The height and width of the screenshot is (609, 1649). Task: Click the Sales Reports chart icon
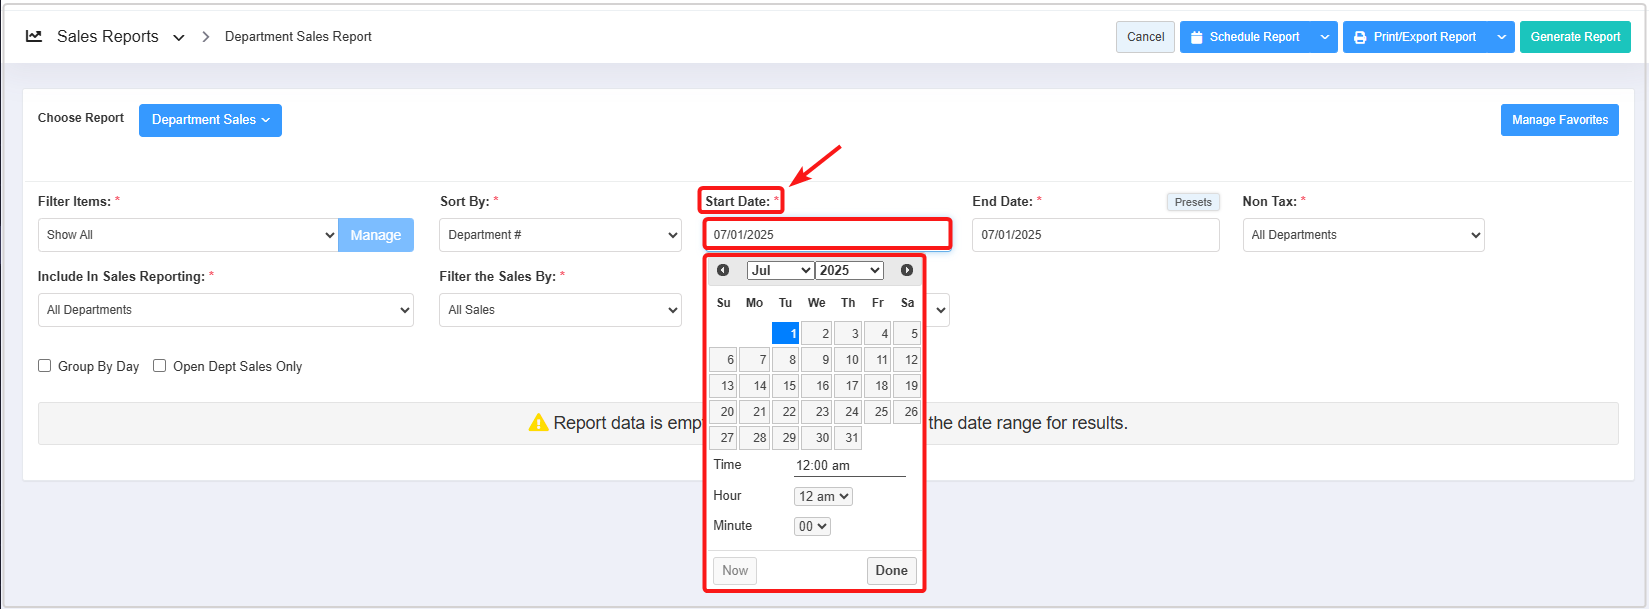click(x=34, y=36)
